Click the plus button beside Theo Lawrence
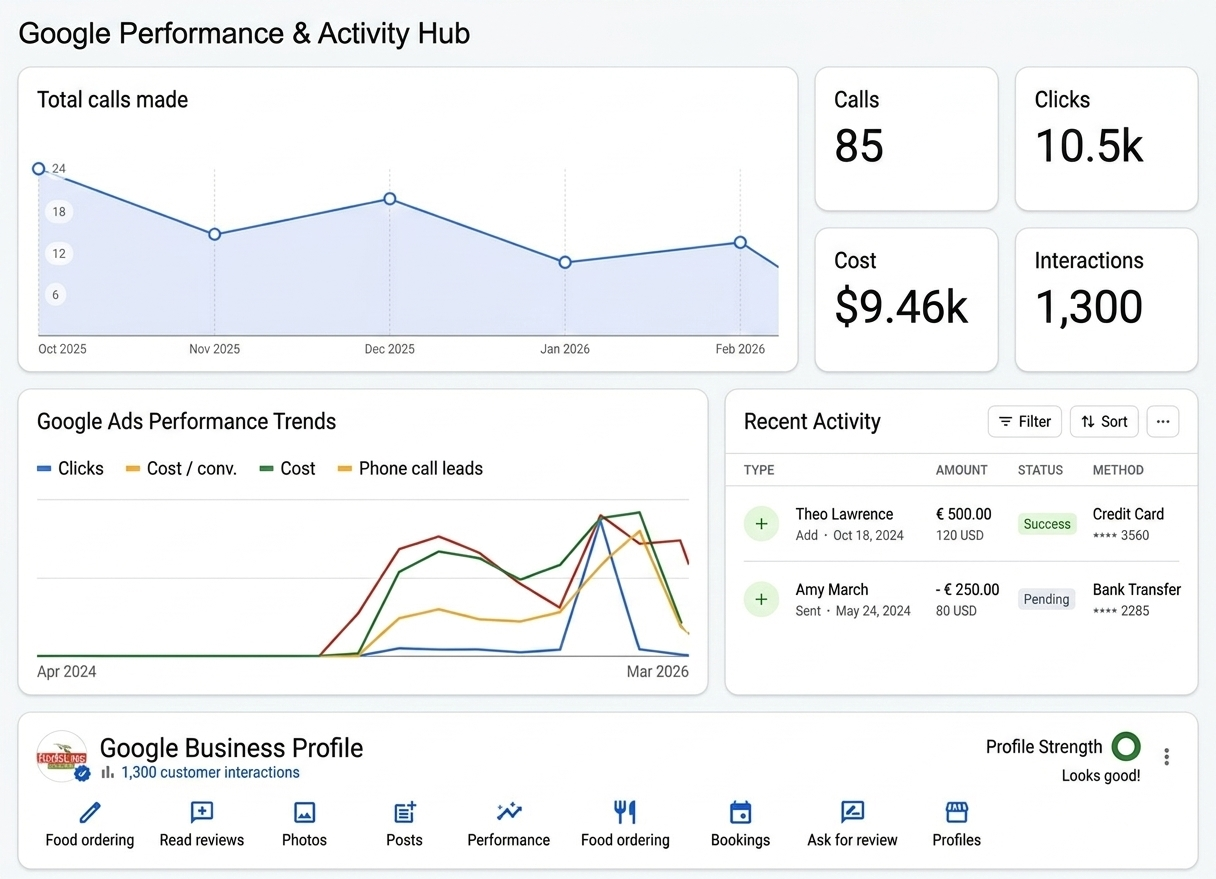1216x879 pixels. [761, 524]
